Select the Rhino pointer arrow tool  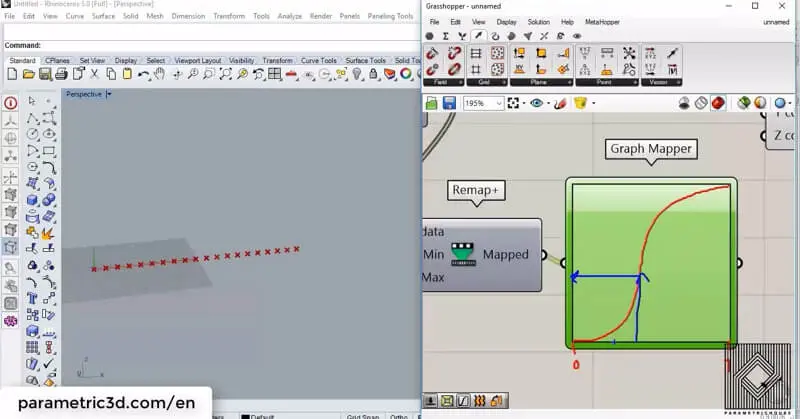coord(32,101)
